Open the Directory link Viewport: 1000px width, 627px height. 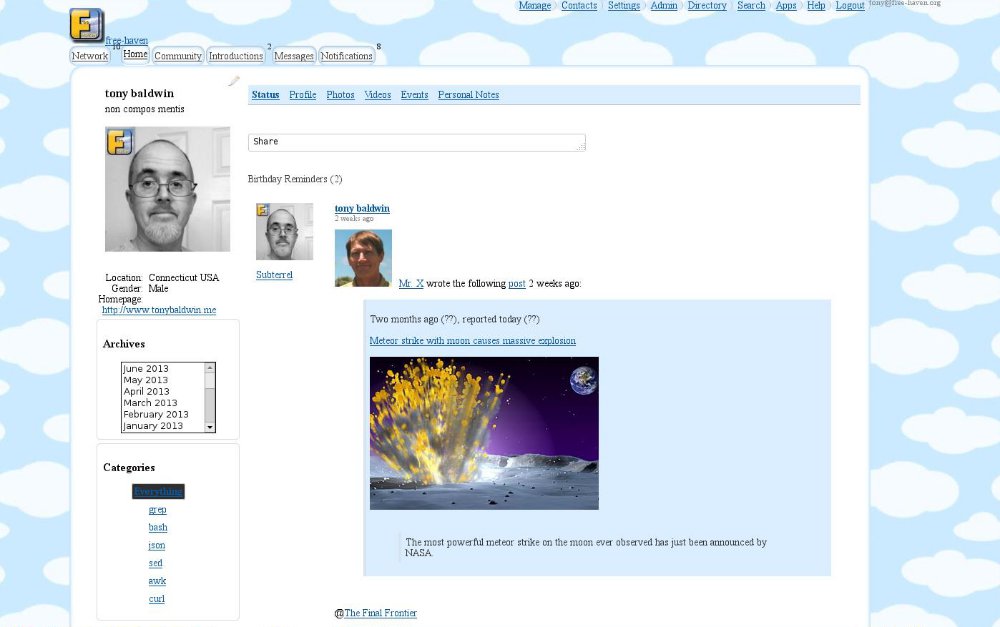point(707,6)
